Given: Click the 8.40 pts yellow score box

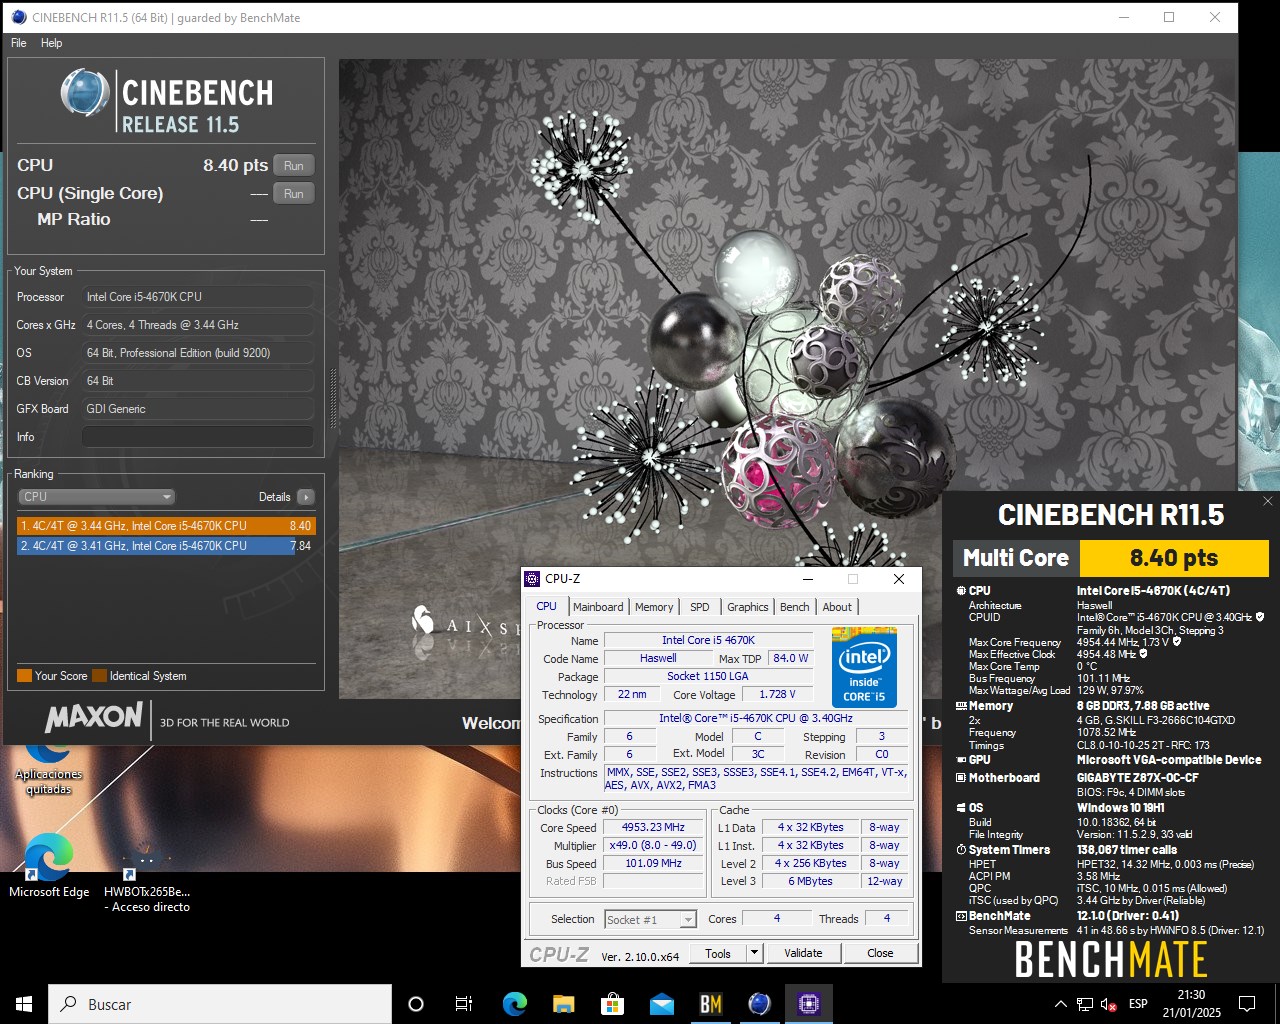Looking at the screenshot, I should tap(1174, 558).
